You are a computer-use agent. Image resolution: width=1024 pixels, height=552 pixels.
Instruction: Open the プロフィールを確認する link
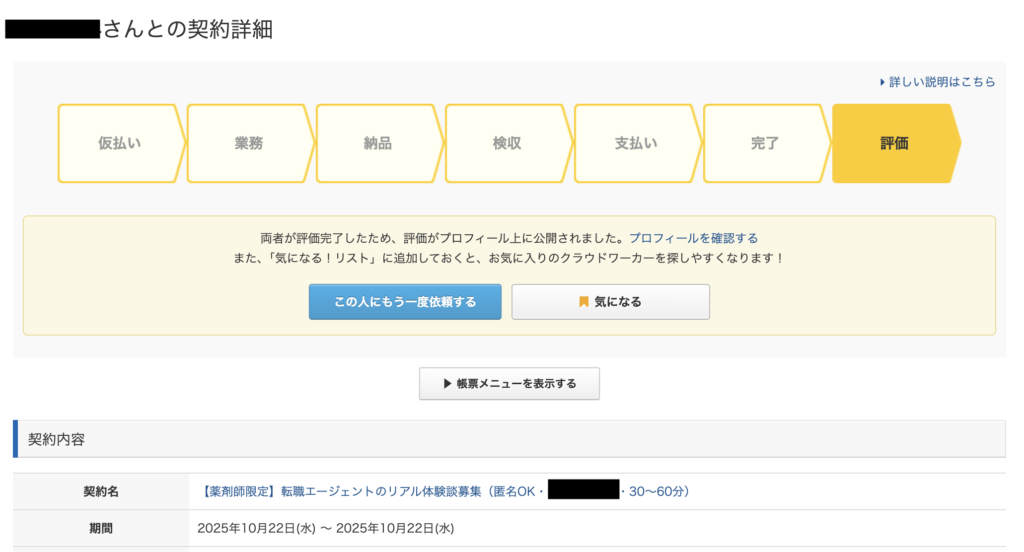pyautogui.click(x=693, y=238)
